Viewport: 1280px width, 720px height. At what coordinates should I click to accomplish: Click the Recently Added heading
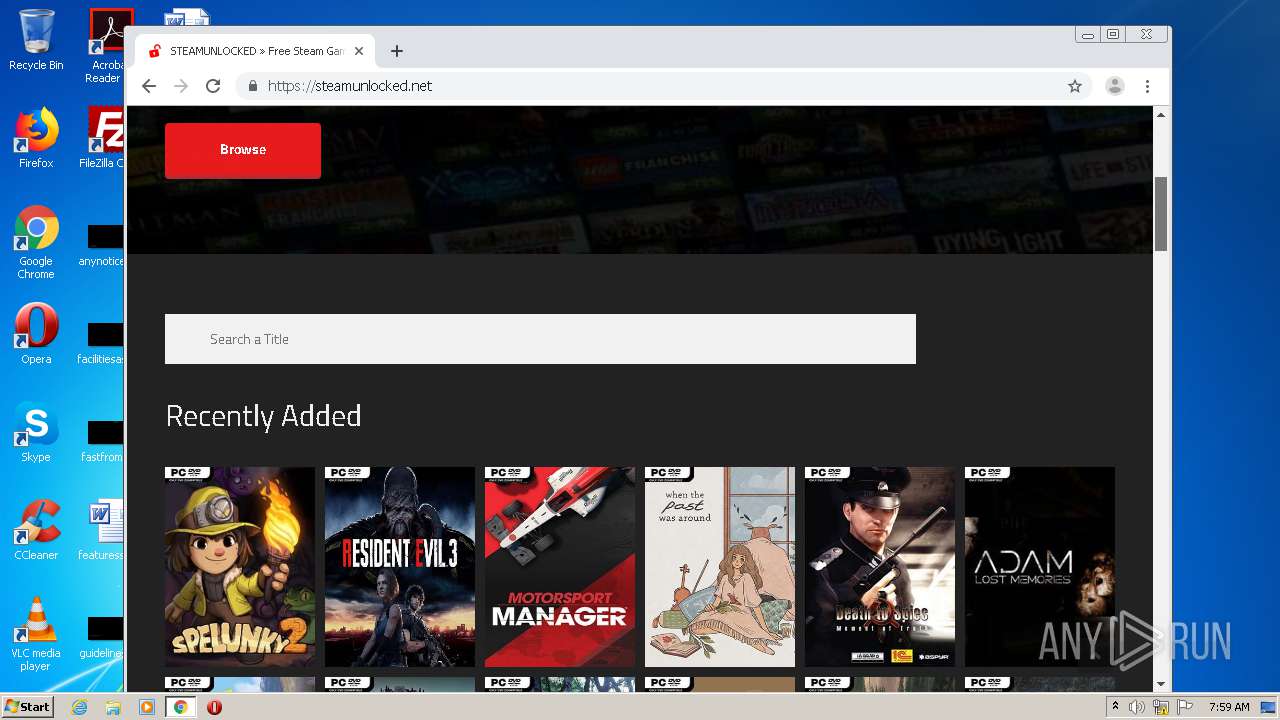pyautogui.click(x=263, y=416)
